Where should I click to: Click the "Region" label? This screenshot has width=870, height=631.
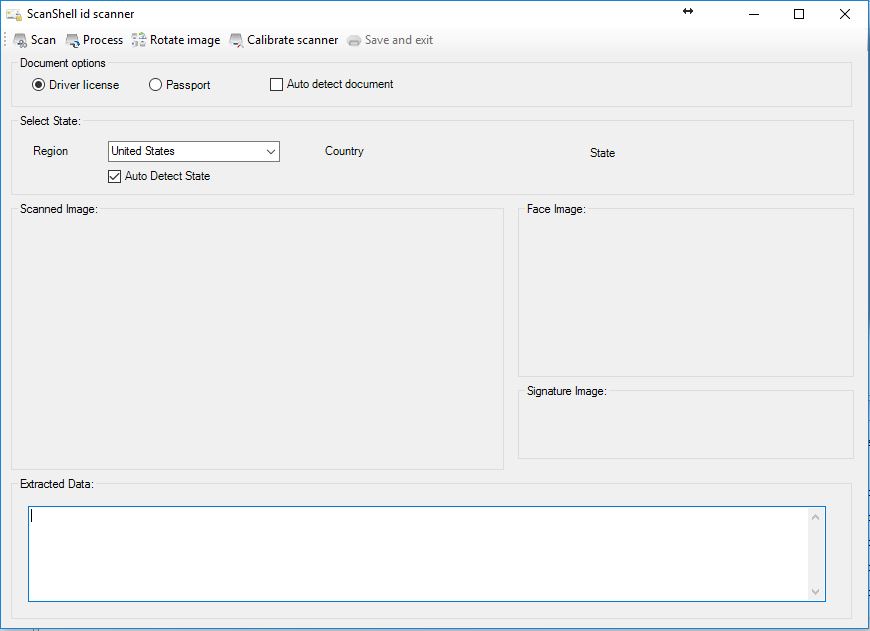50,152
